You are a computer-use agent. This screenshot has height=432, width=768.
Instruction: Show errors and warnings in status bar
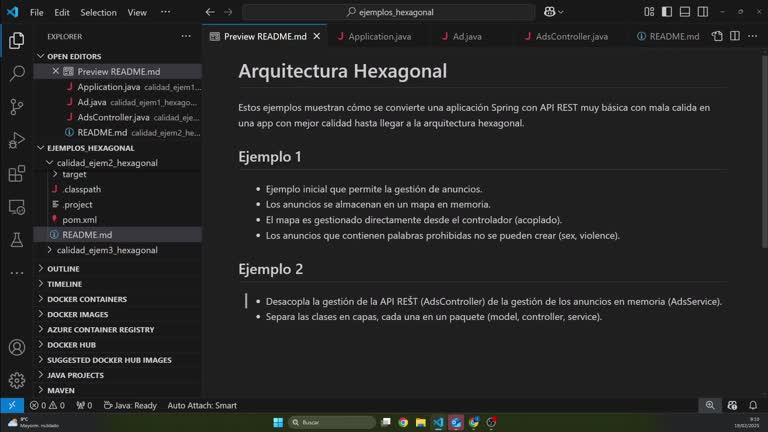(x=47, y=405)
